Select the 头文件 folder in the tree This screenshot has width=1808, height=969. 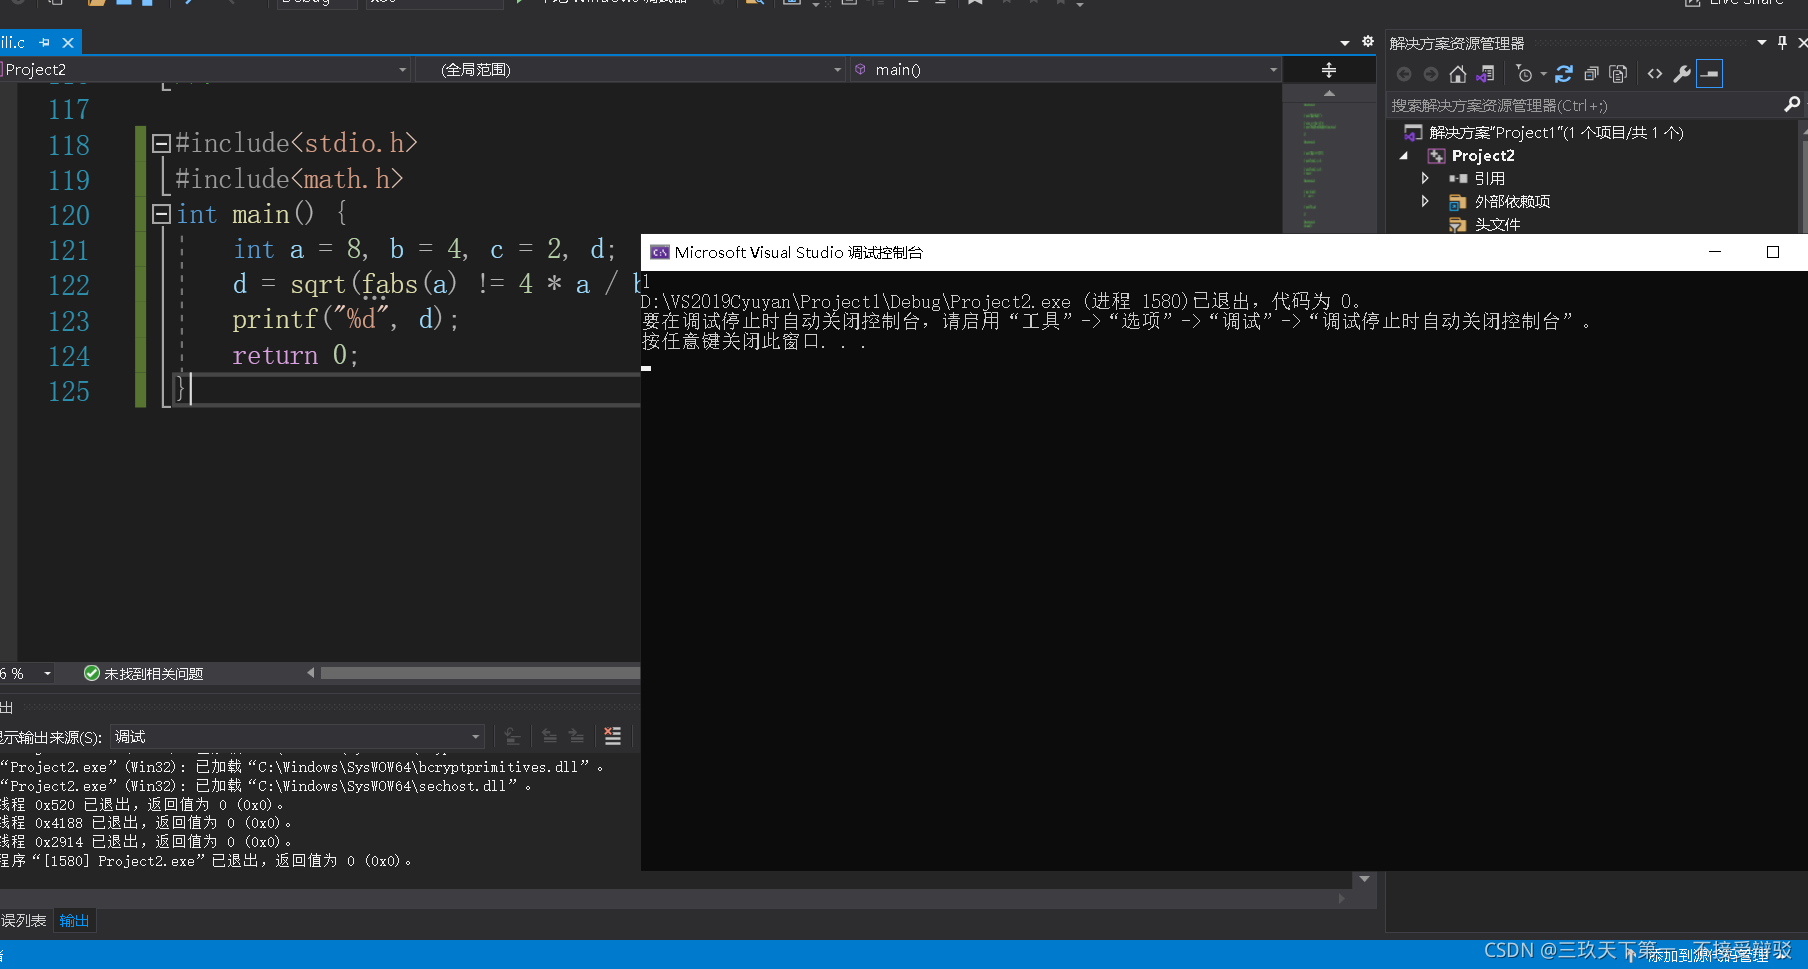point(1497,224)
